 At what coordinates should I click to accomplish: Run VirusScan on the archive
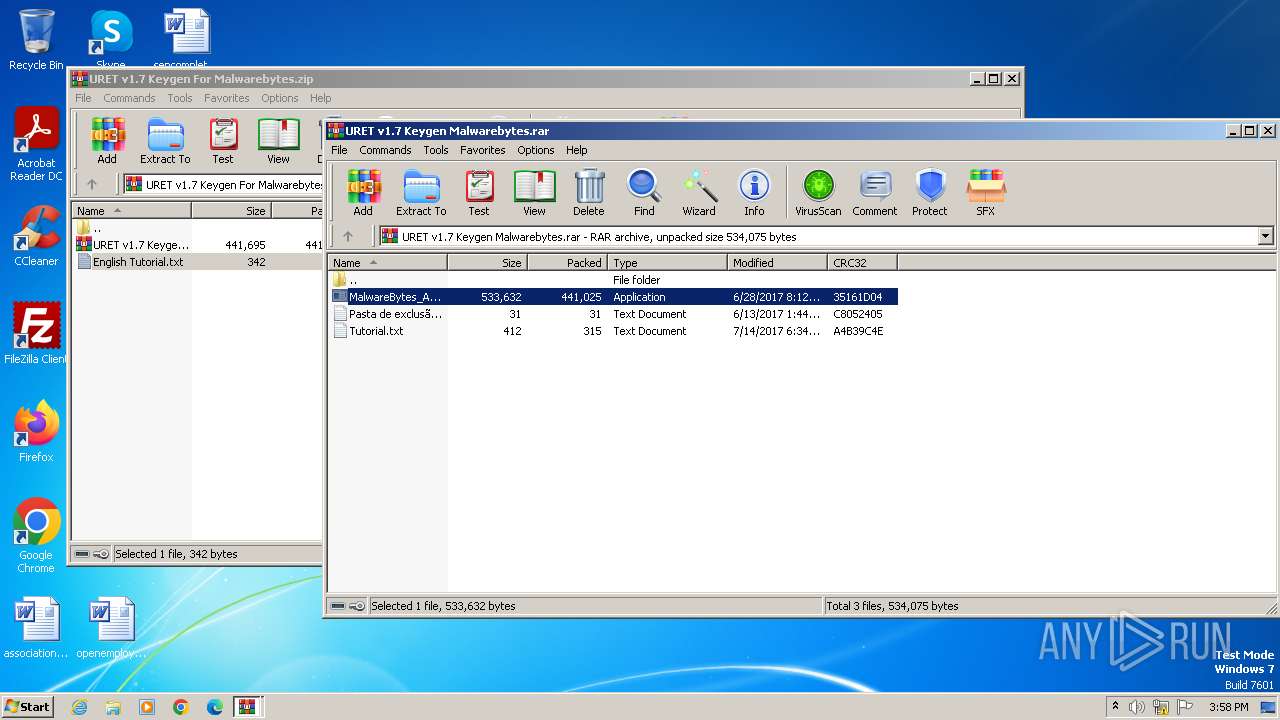[818, 192]
